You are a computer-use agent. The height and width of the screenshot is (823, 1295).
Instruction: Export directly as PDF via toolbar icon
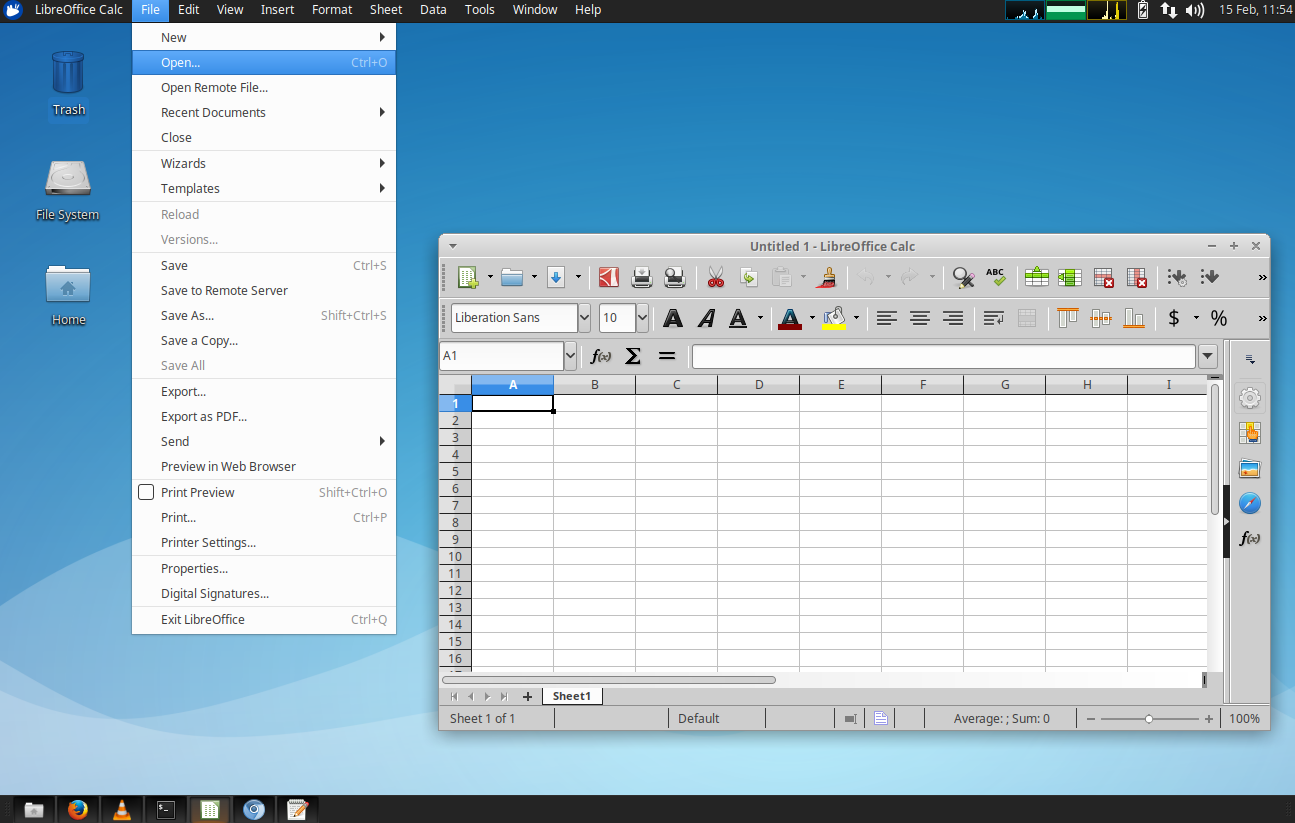pos(608,277)
